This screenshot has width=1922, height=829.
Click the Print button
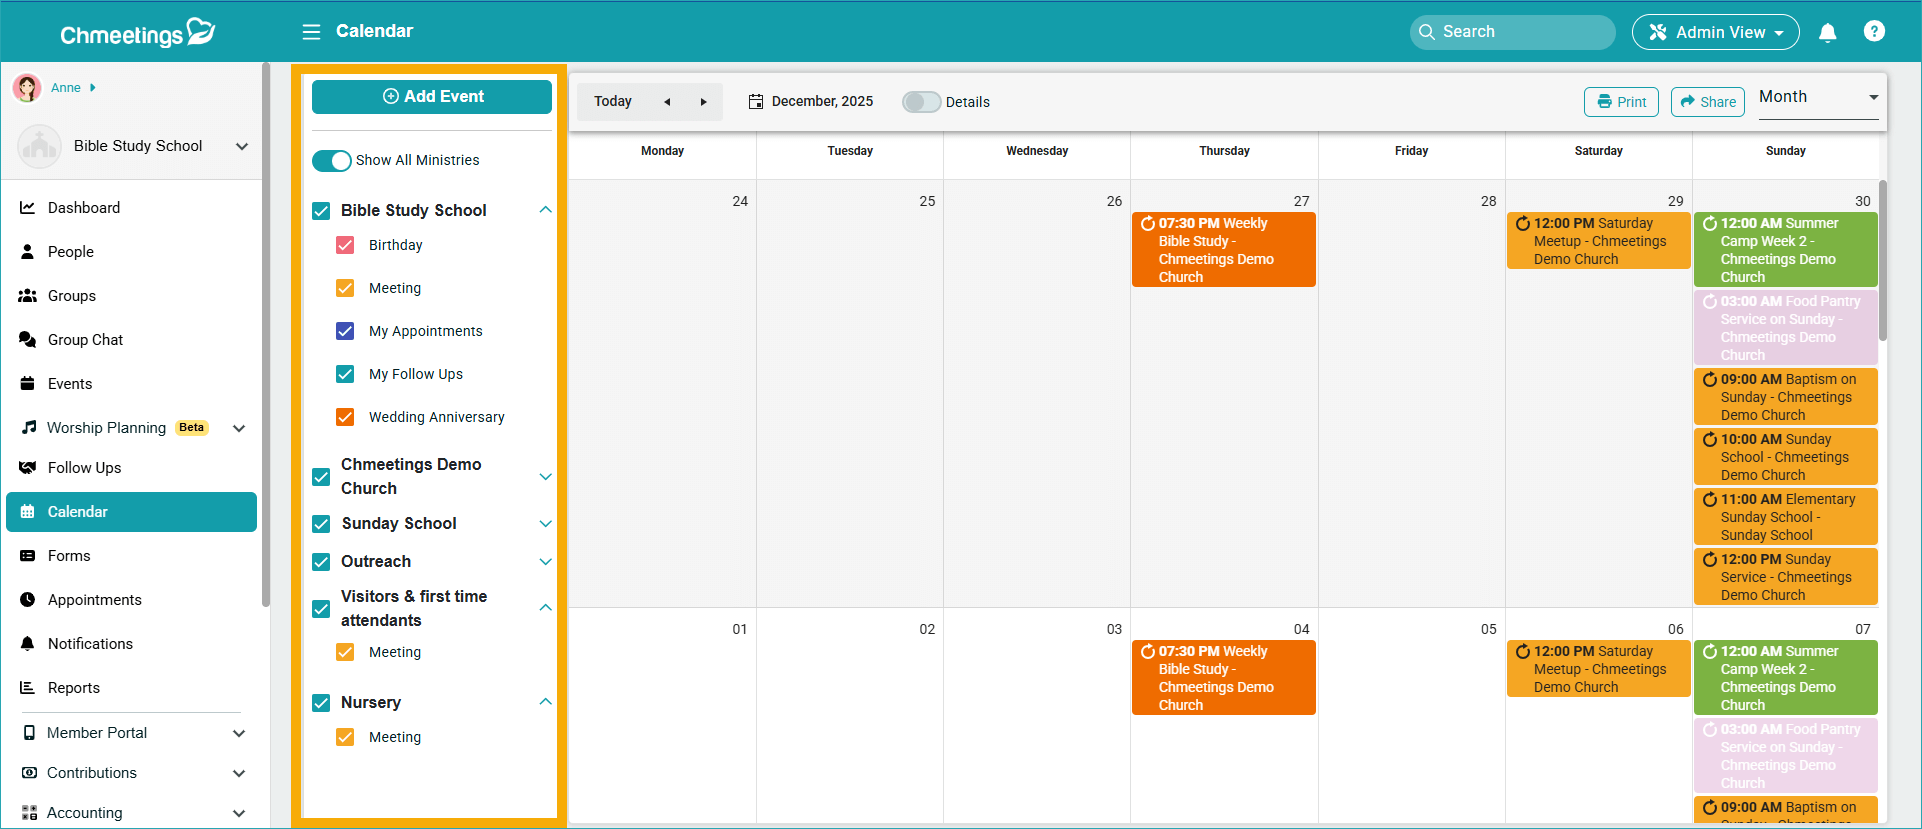pos(1621,102)
